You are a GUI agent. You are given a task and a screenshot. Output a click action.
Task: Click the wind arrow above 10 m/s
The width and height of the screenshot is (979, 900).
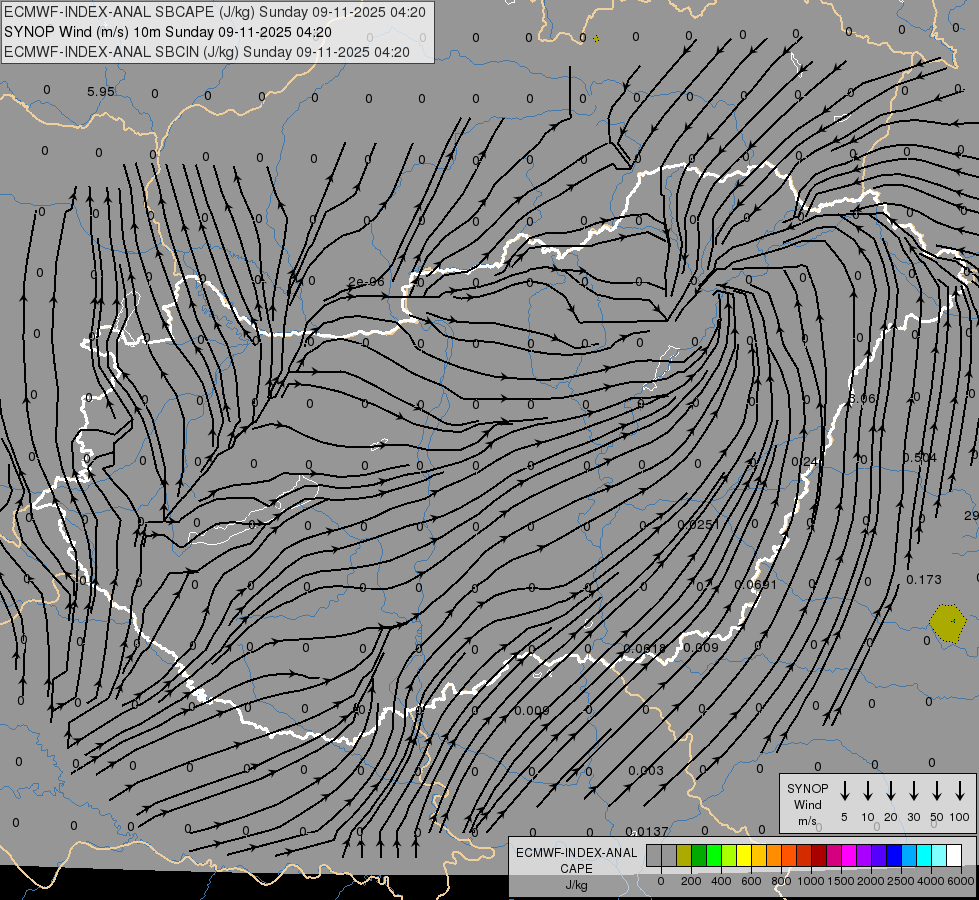[x=868, y=791]
